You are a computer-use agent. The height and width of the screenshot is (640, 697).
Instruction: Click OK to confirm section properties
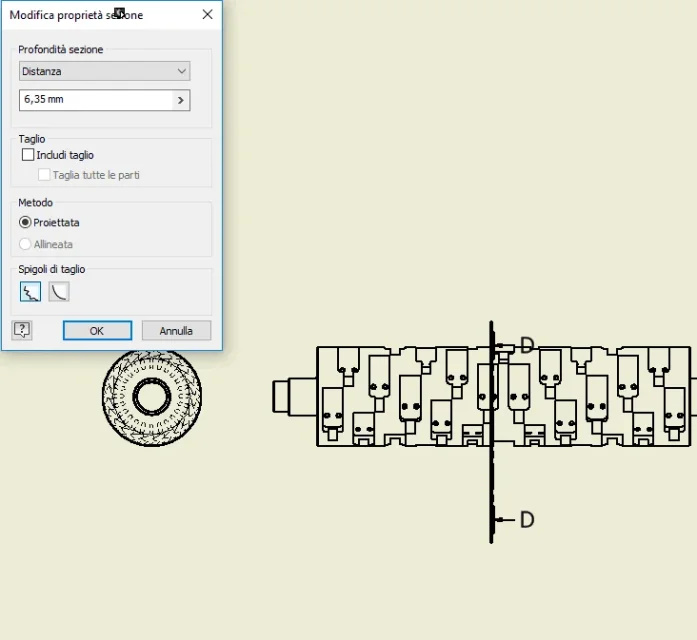point(97,331)
